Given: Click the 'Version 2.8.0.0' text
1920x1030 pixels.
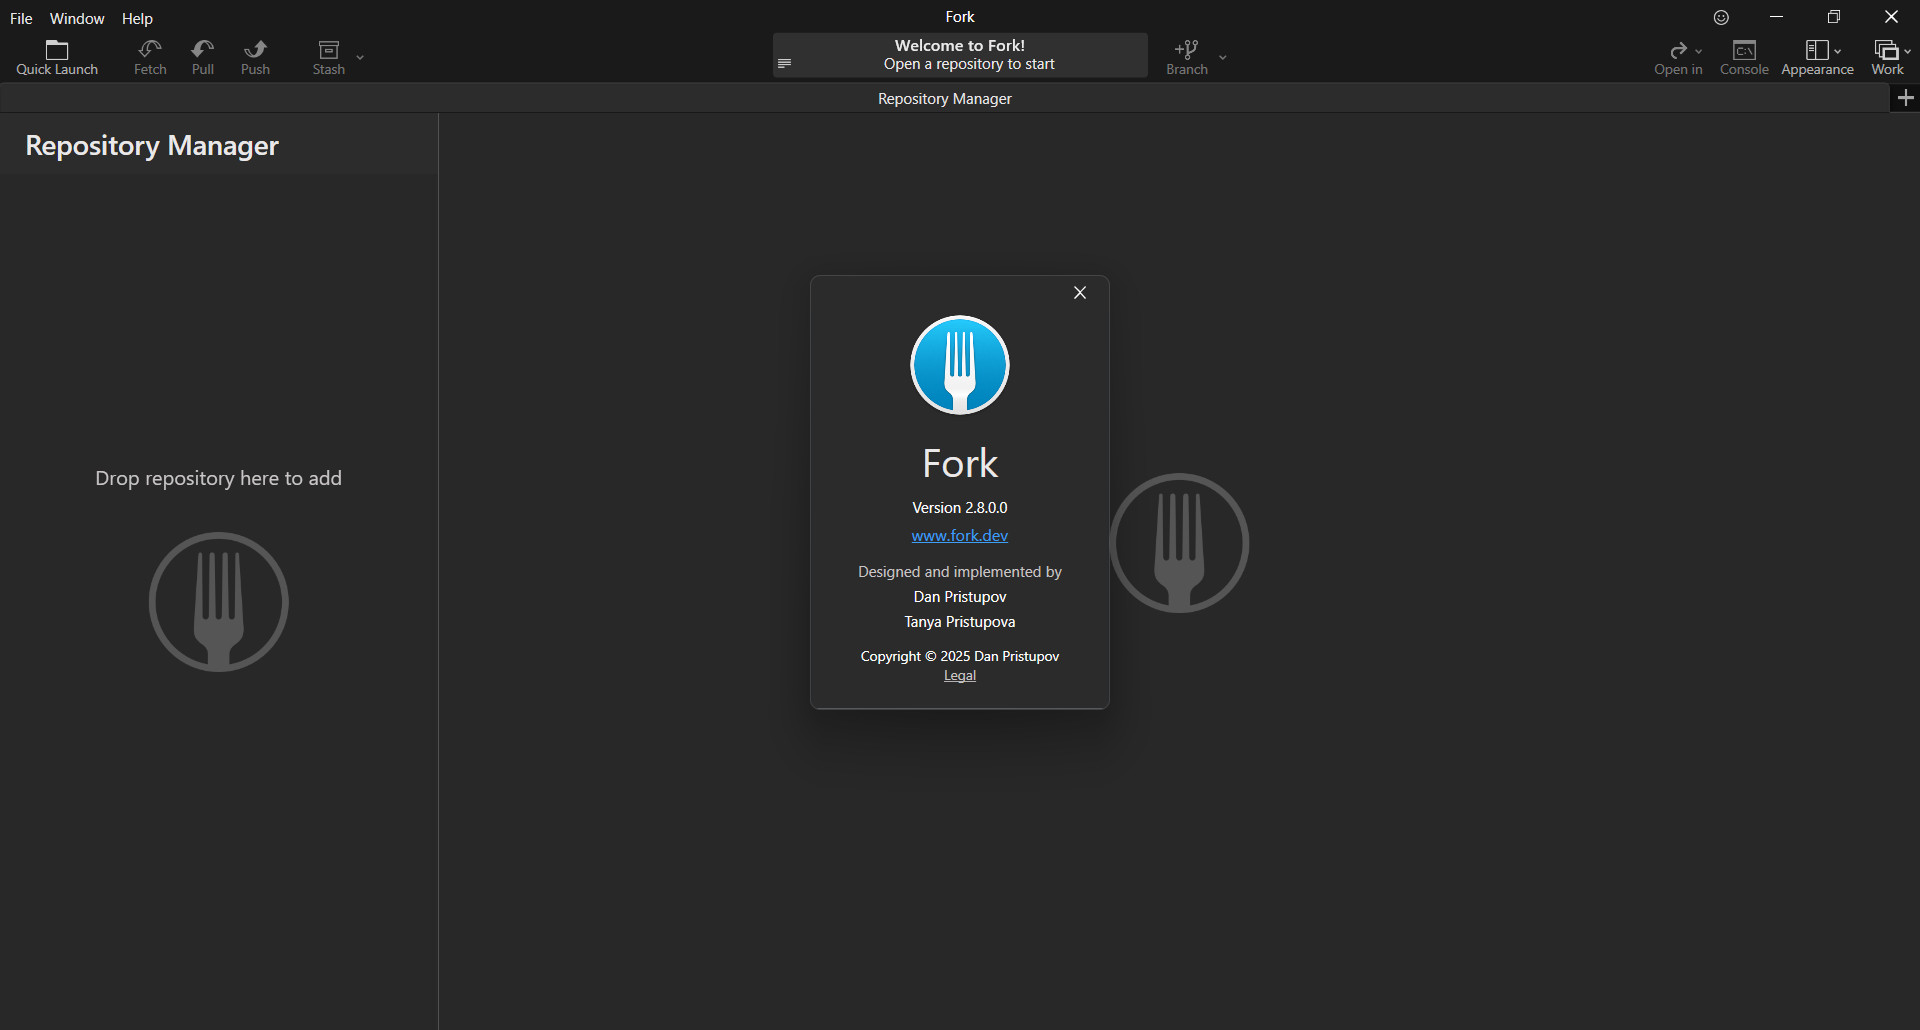Looking at the screenshot, I should [x=960, y=508].
